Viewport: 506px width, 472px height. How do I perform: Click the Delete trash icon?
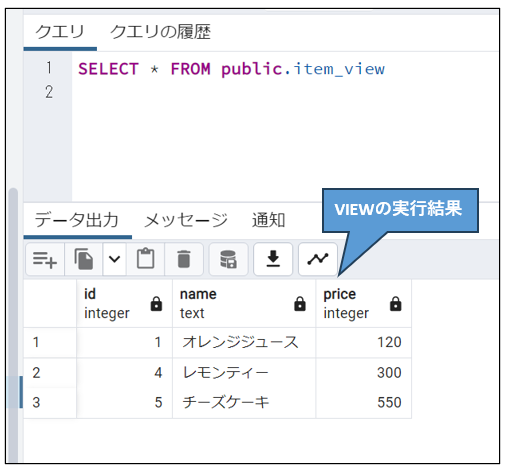pos(184,259)
